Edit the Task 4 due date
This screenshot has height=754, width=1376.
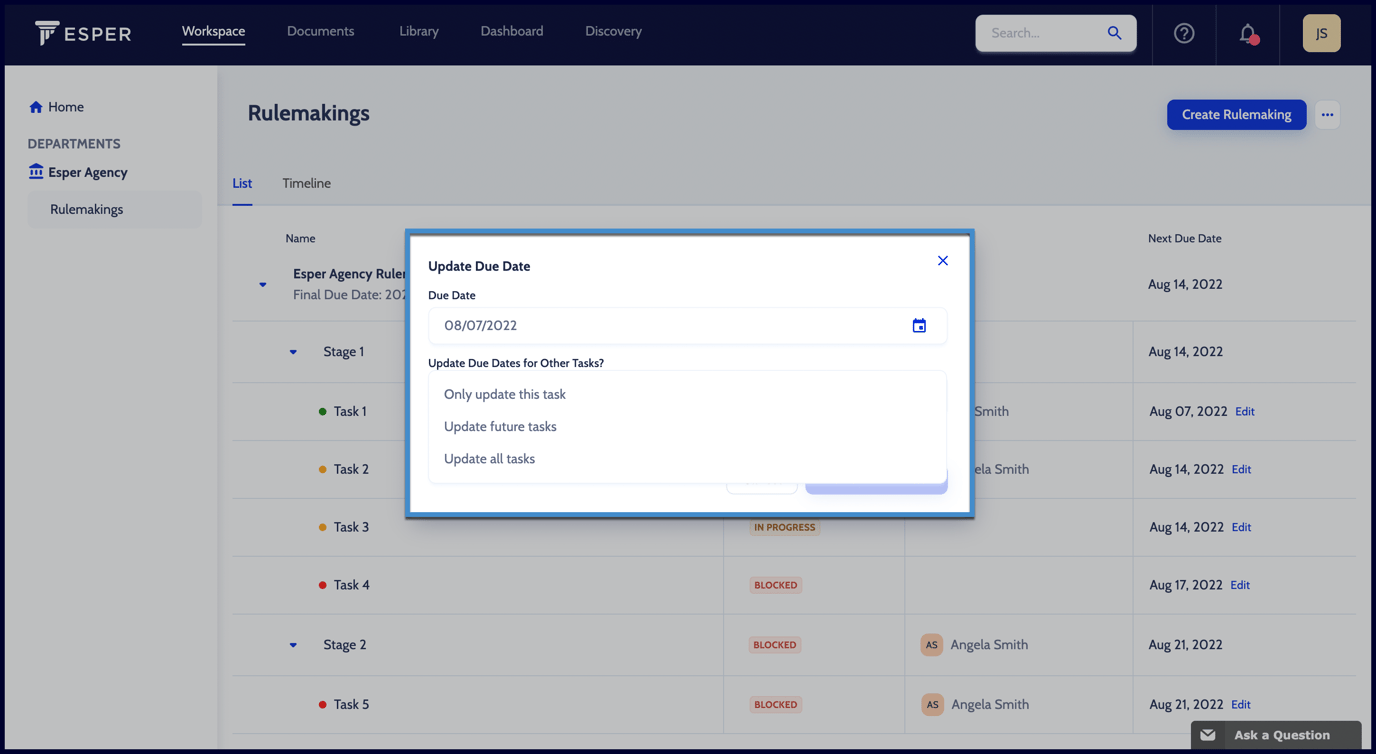[1240, 585]
